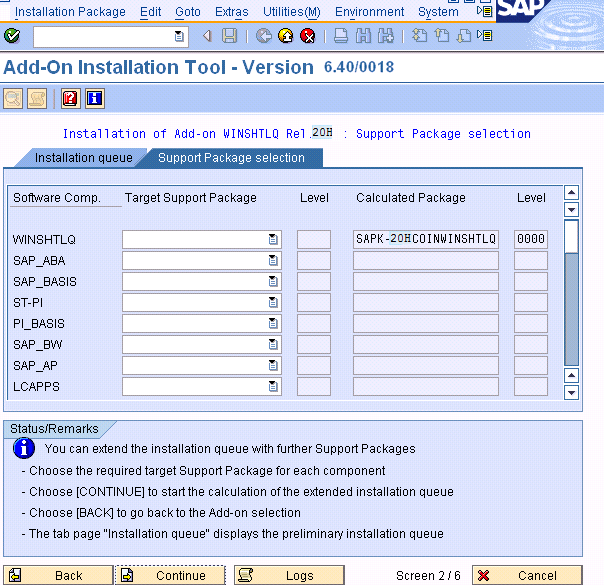604x587 pixels.
Task: Click the Customize Local Layout icon in toolbar
Action: [x=485, y=36]
